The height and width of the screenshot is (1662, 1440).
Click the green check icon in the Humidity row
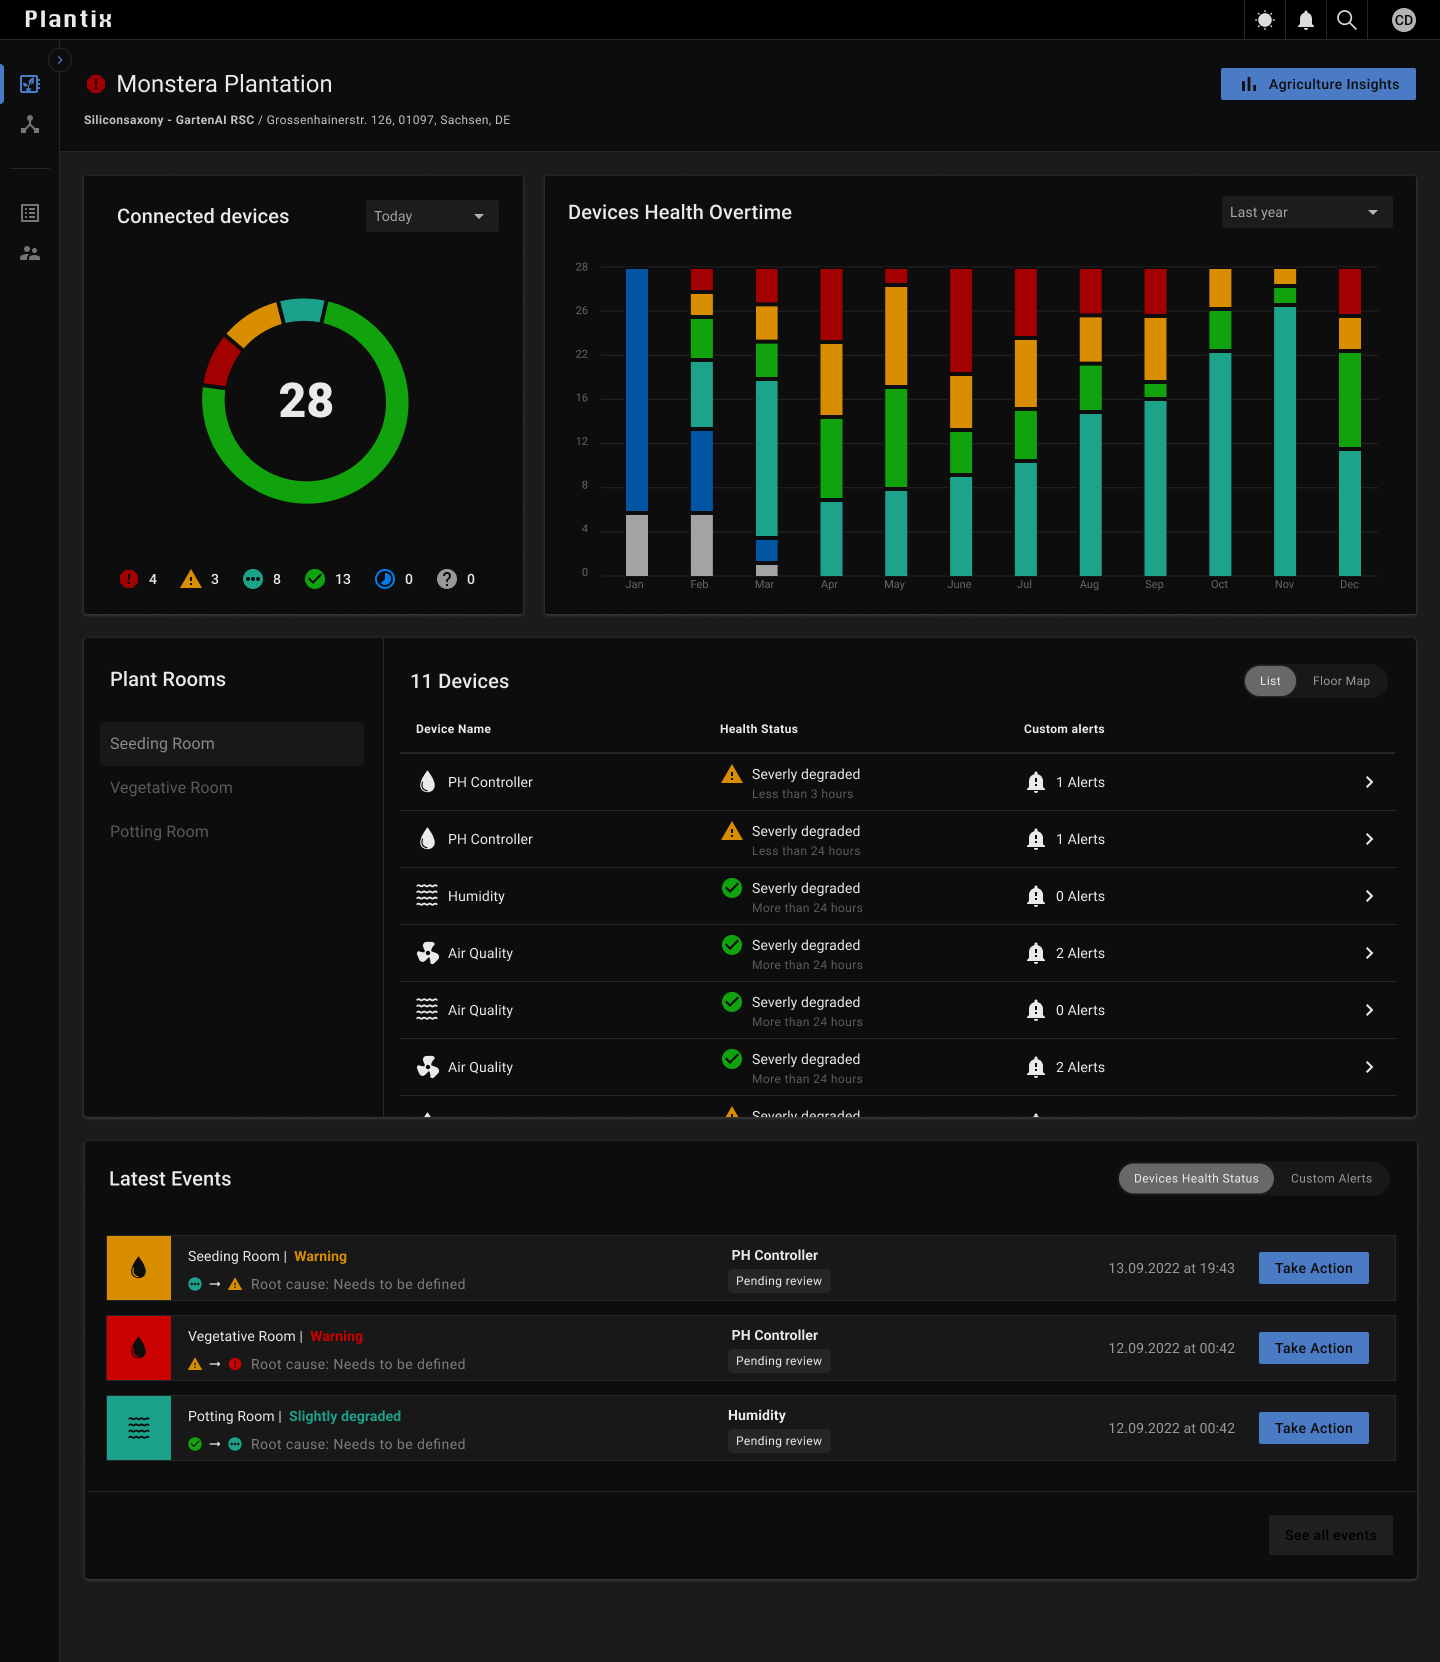tap(732, 888)
